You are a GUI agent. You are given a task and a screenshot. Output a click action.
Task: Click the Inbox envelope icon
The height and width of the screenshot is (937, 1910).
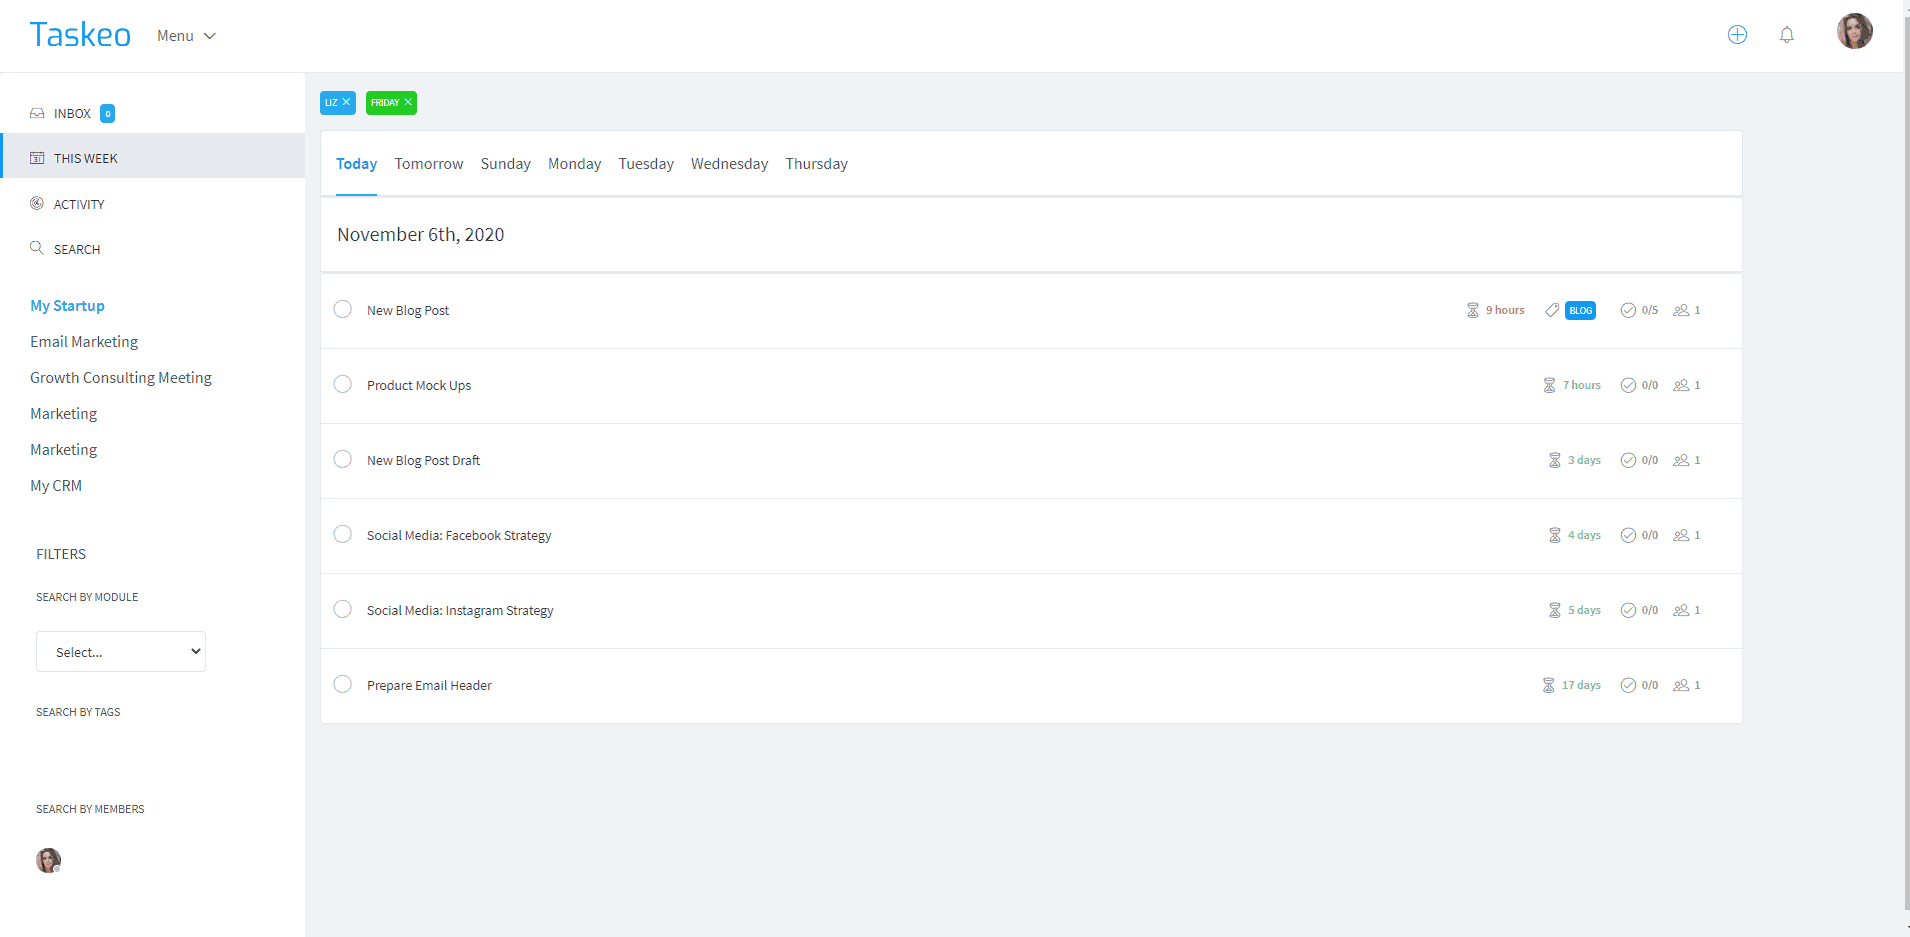(37, 113)
